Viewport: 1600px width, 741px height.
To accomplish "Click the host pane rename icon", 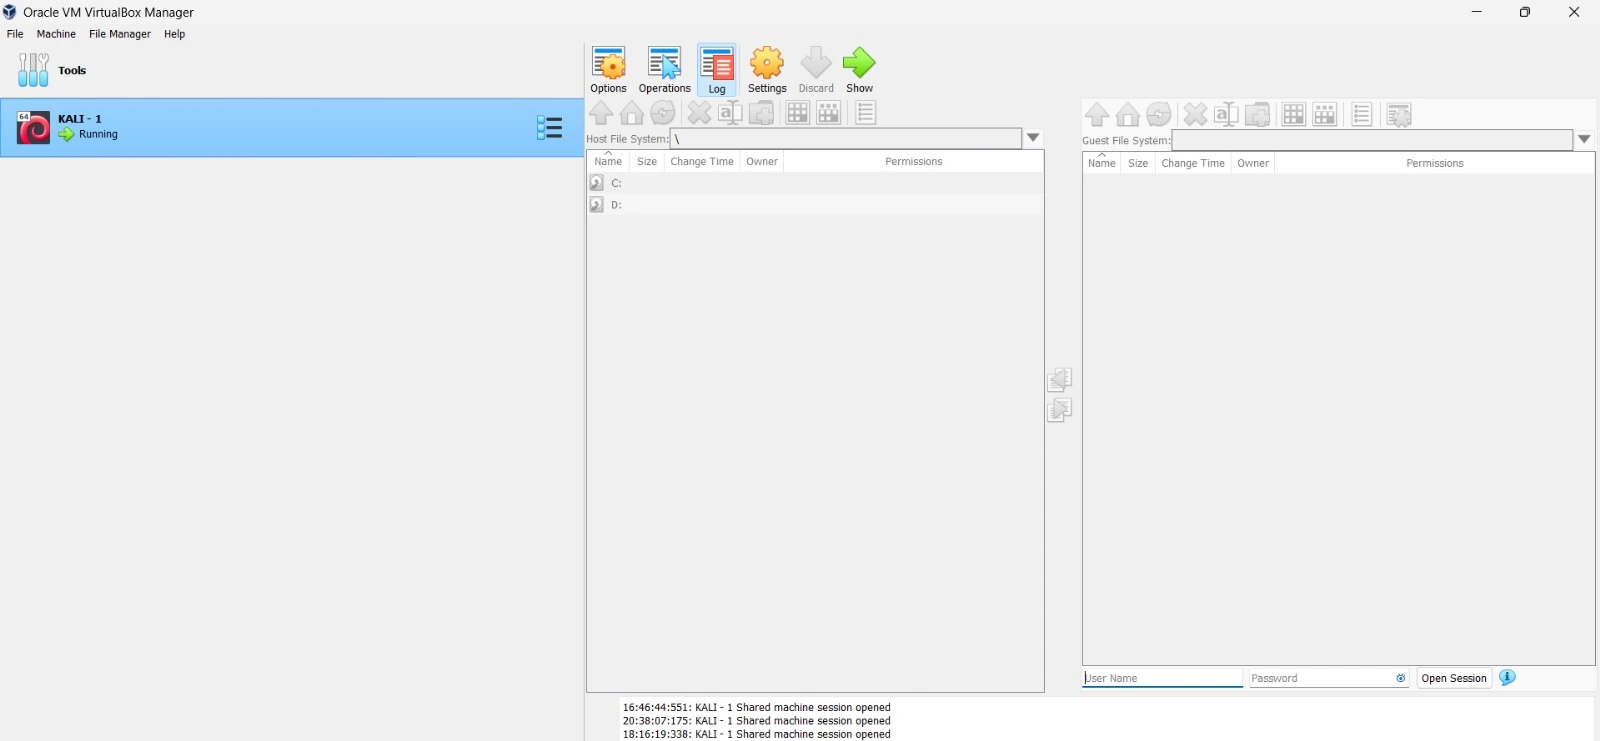I will point(730,113).
